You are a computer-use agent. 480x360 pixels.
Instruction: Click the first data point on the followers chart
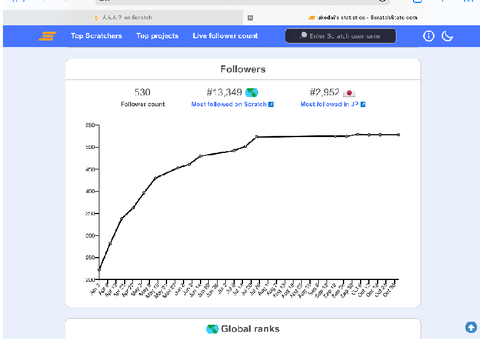pyautogui.click(x=99, y=269)
